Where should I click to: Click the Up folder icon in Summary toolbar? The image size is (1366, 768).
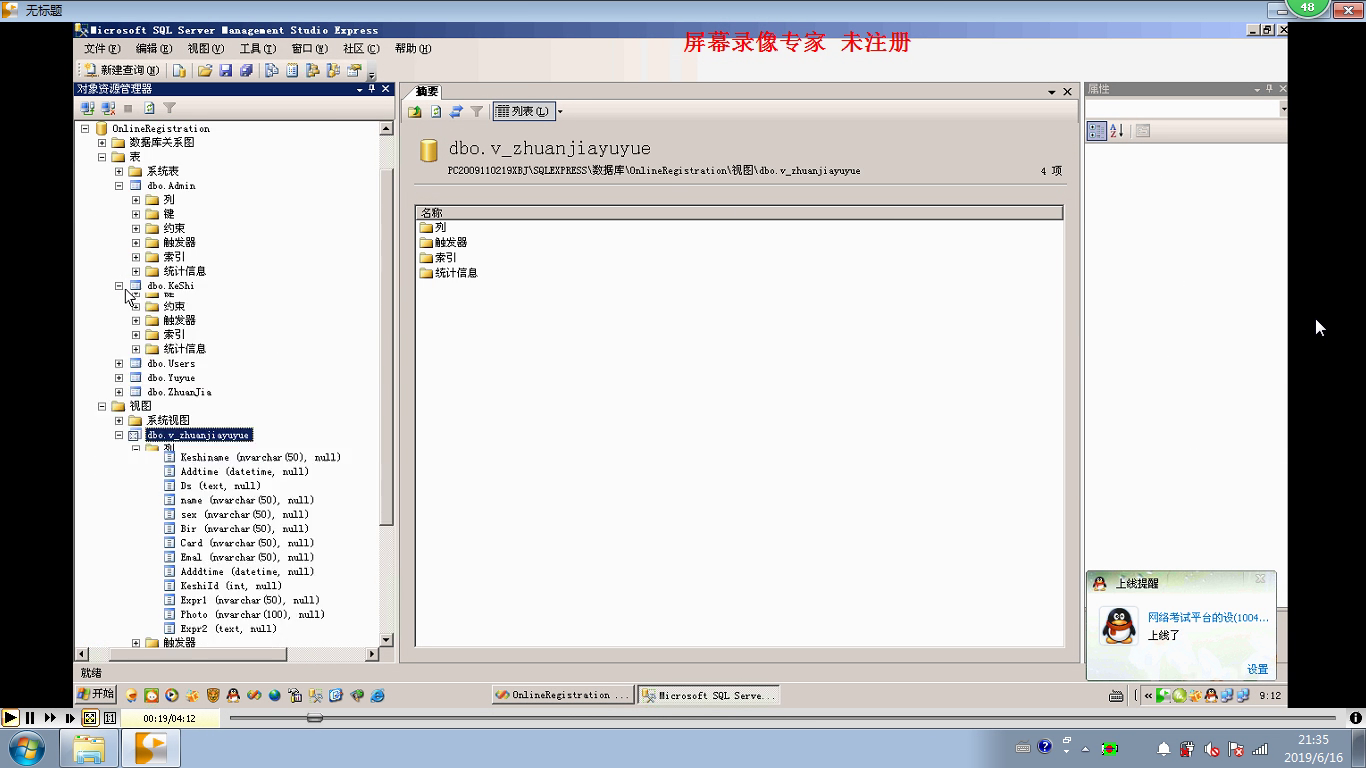(x=415, y=111)
